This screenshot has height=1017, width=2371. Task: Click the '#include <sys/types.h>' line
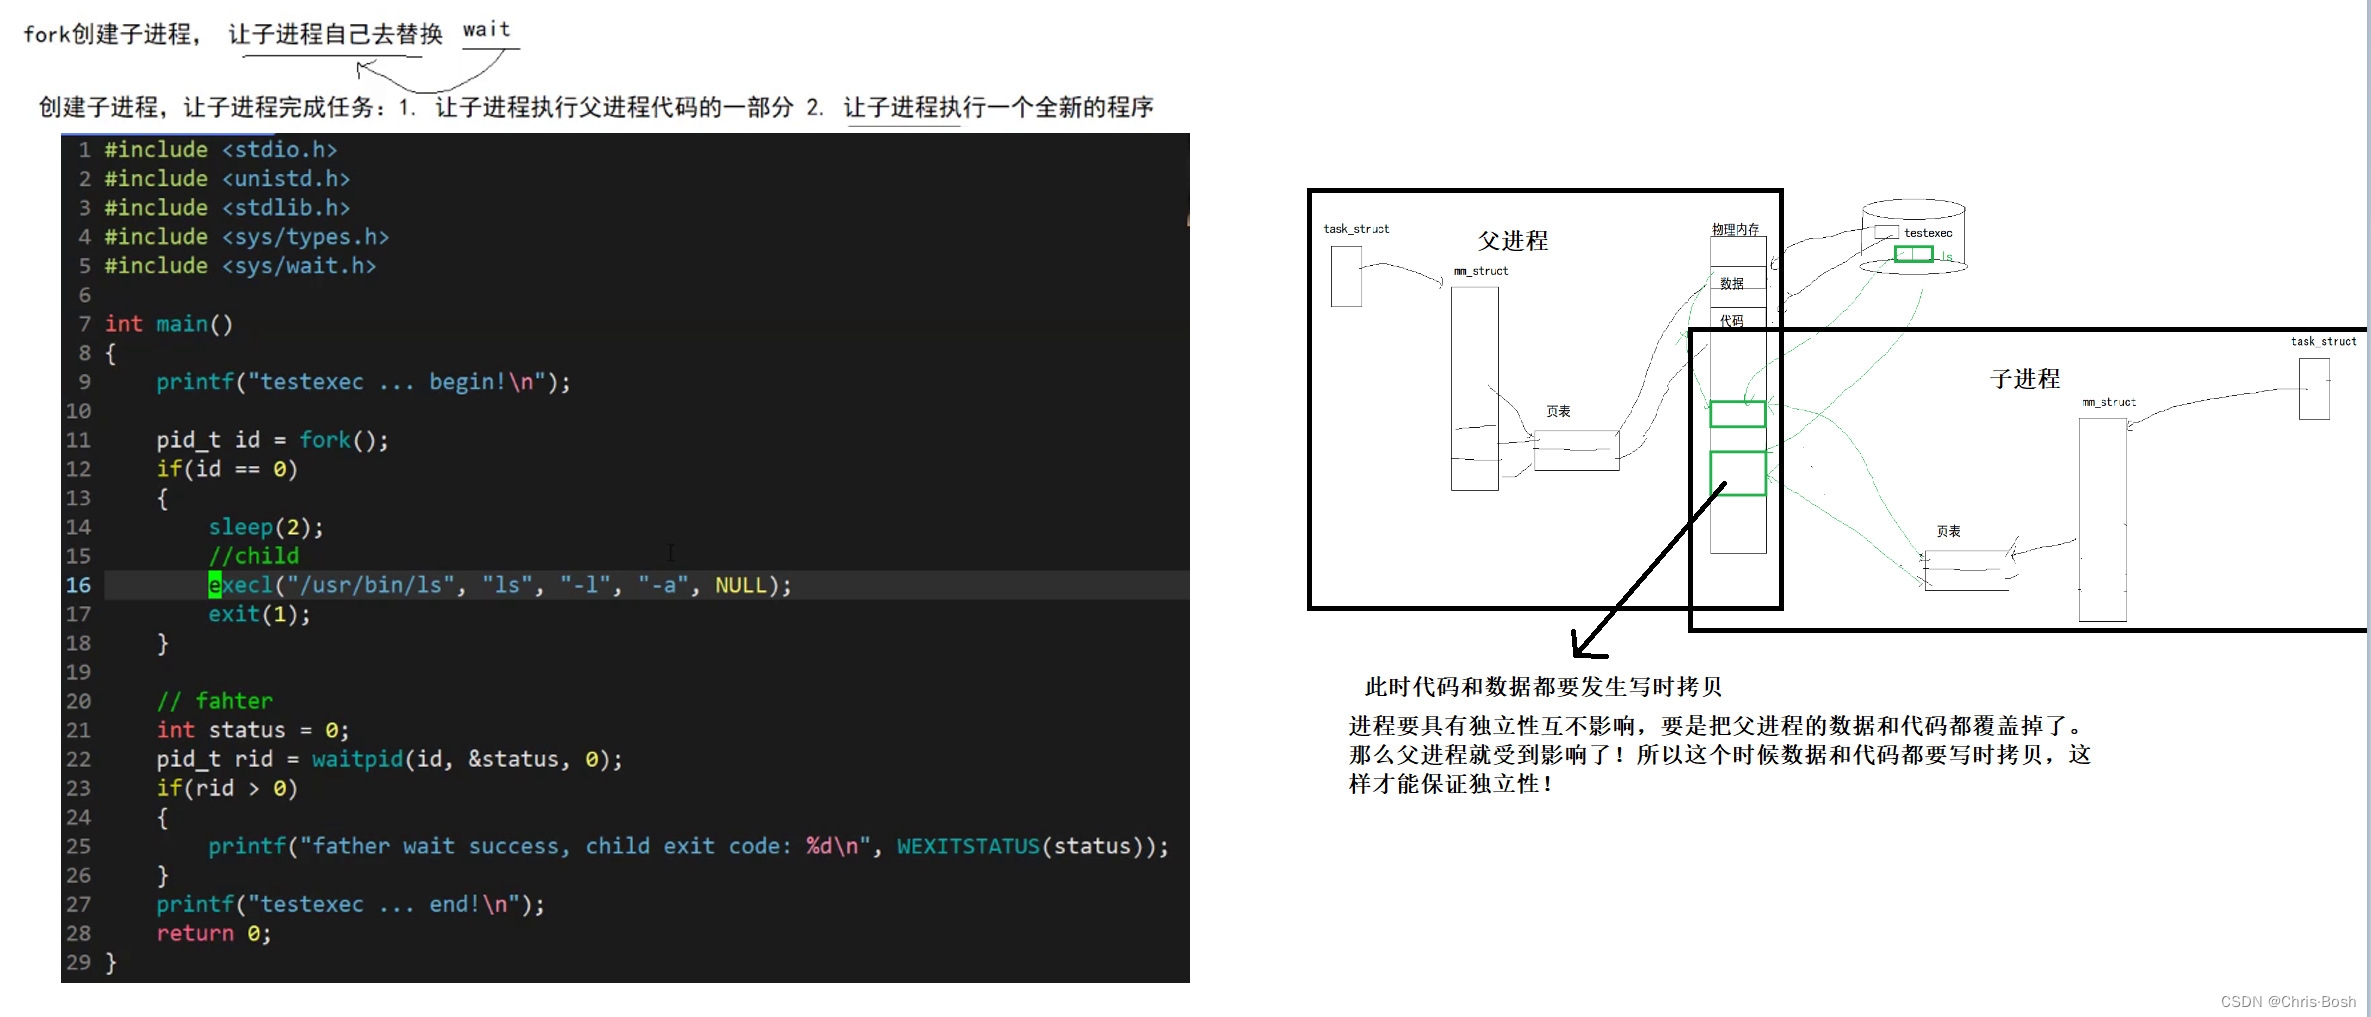tap(247, 236)
